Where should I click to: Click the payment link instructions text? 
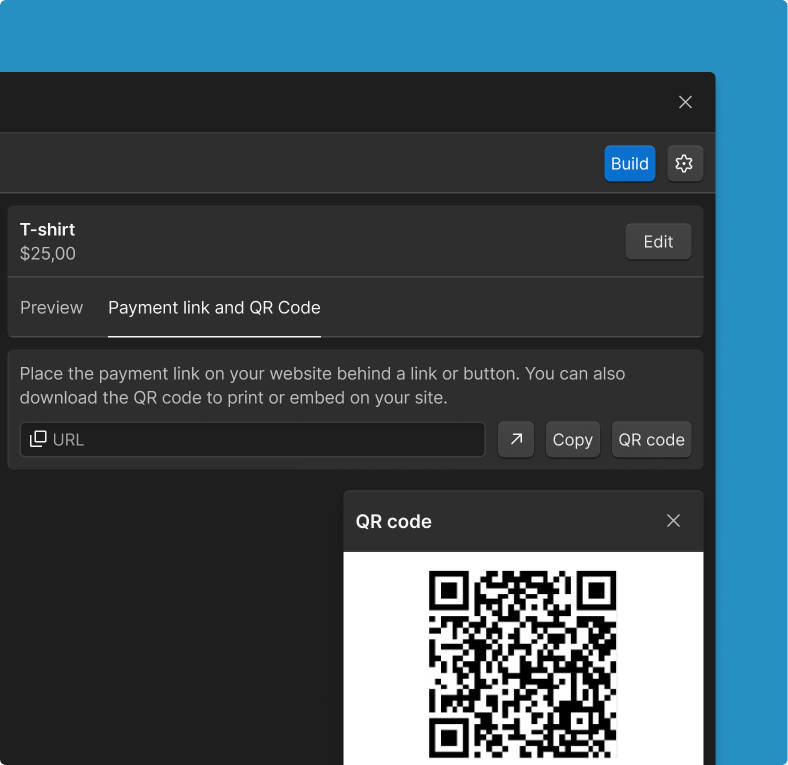322,386
